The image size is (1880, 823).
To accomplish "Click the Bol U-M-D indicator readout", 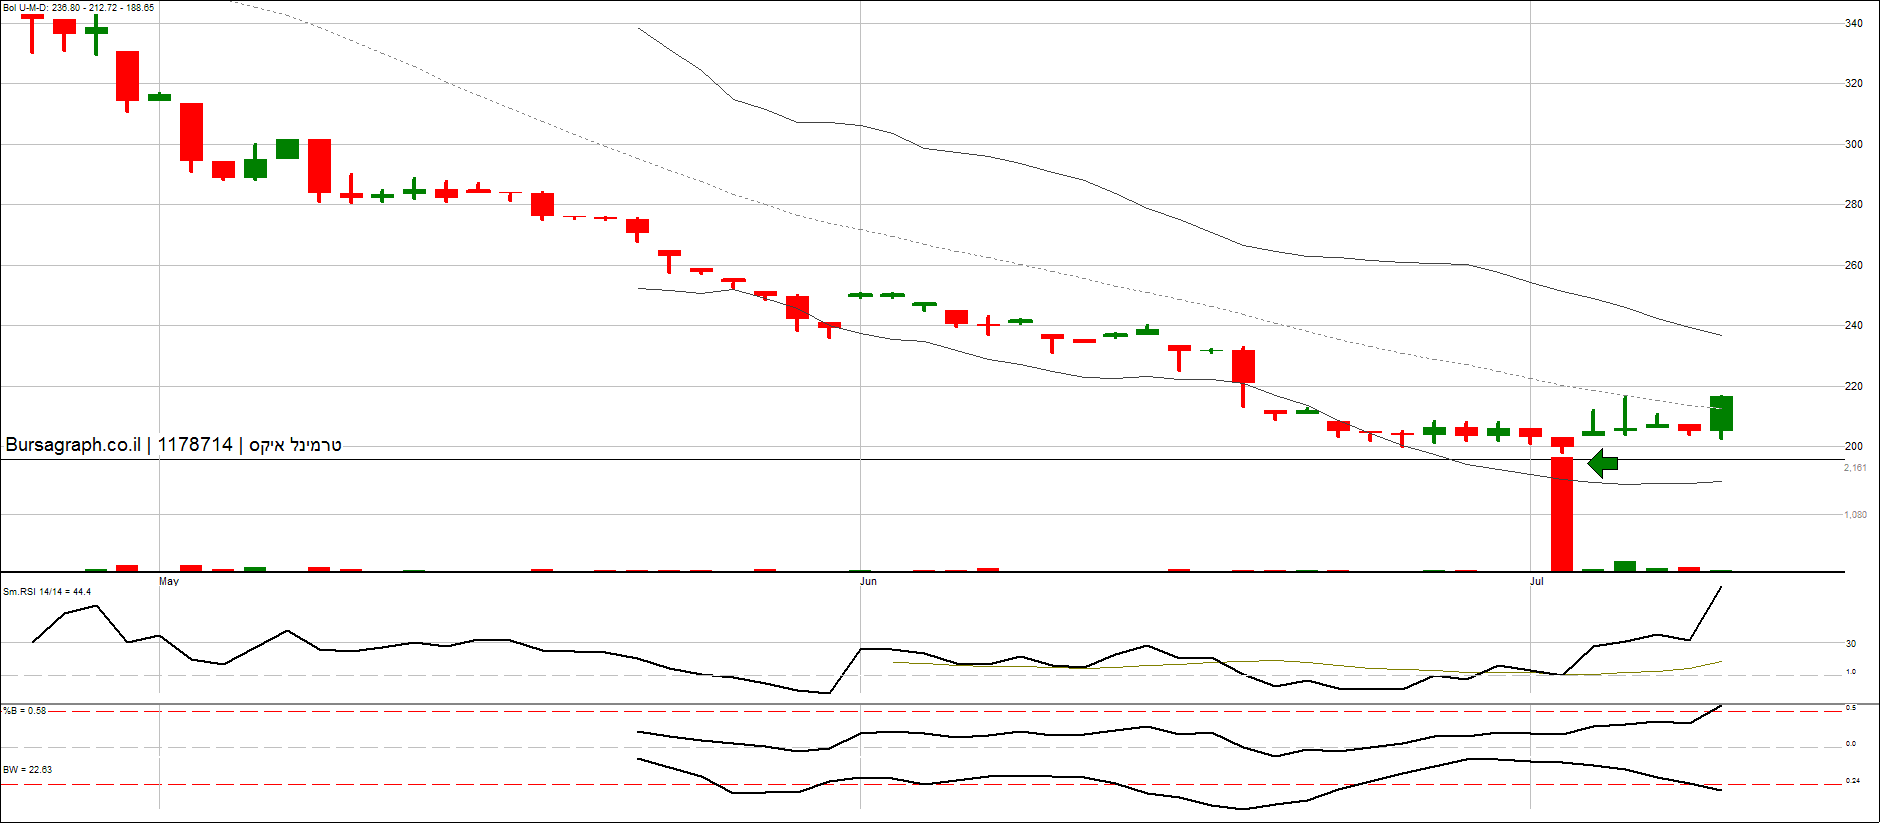I will 79,8.
